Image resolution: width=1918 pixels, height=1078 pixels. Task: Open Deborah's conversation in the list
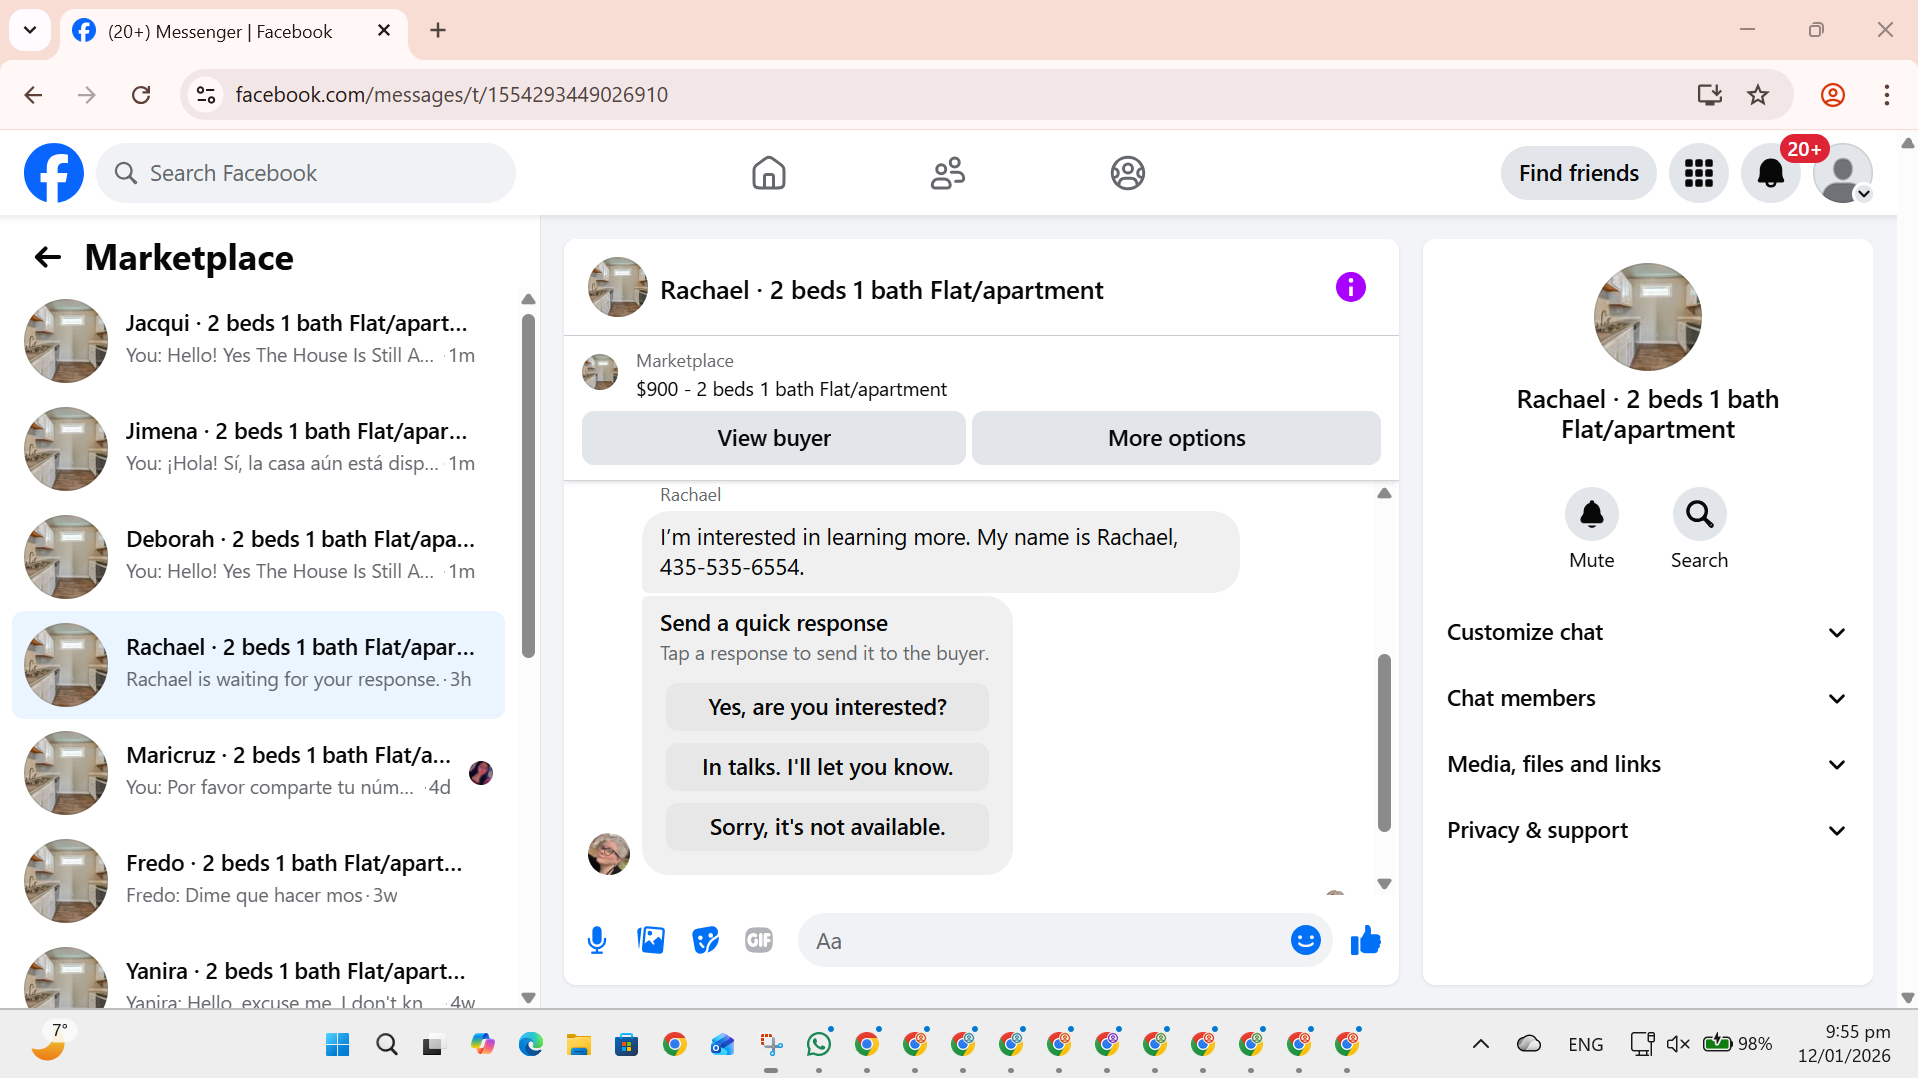[258, 556]
